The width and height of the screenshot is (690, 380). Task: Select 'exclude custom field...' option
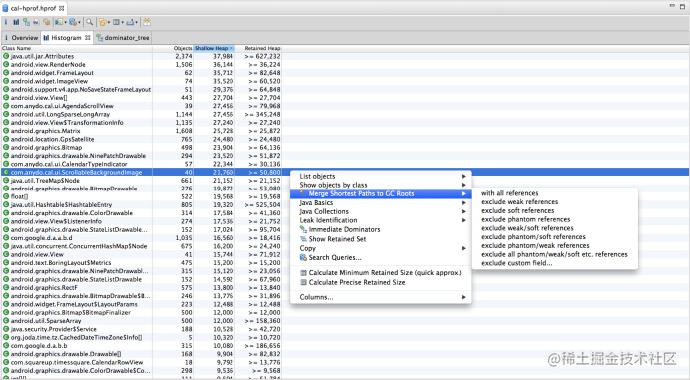pos(554,263)
